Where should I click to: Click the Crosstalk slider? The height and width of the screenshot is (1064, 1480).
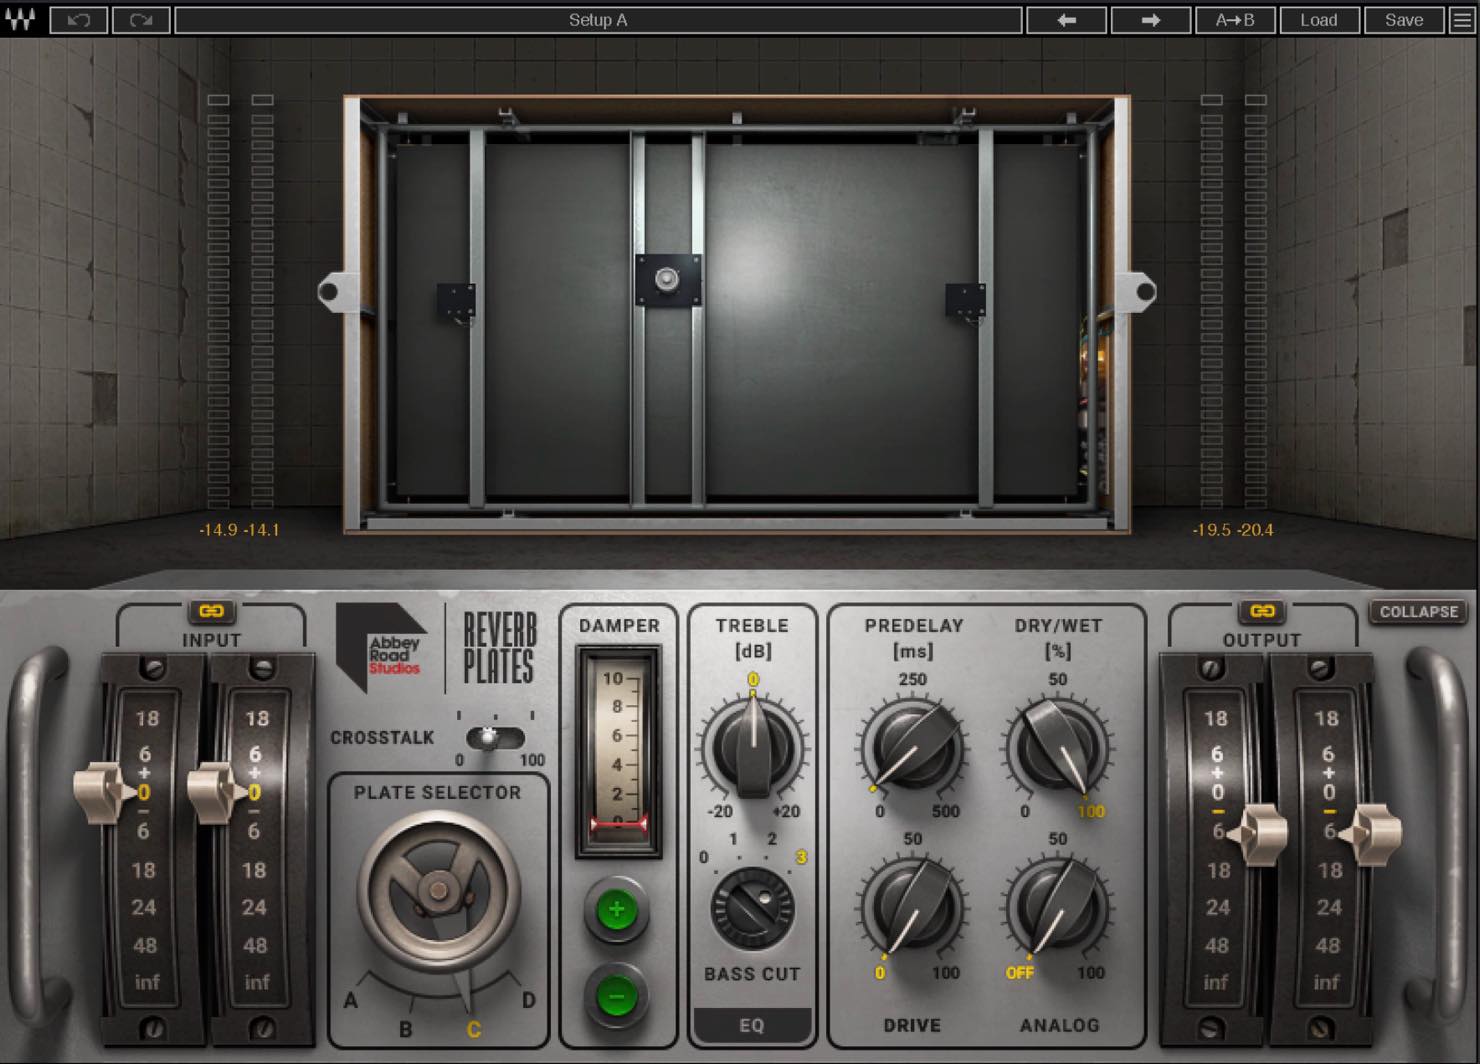[x=495, y=739]
